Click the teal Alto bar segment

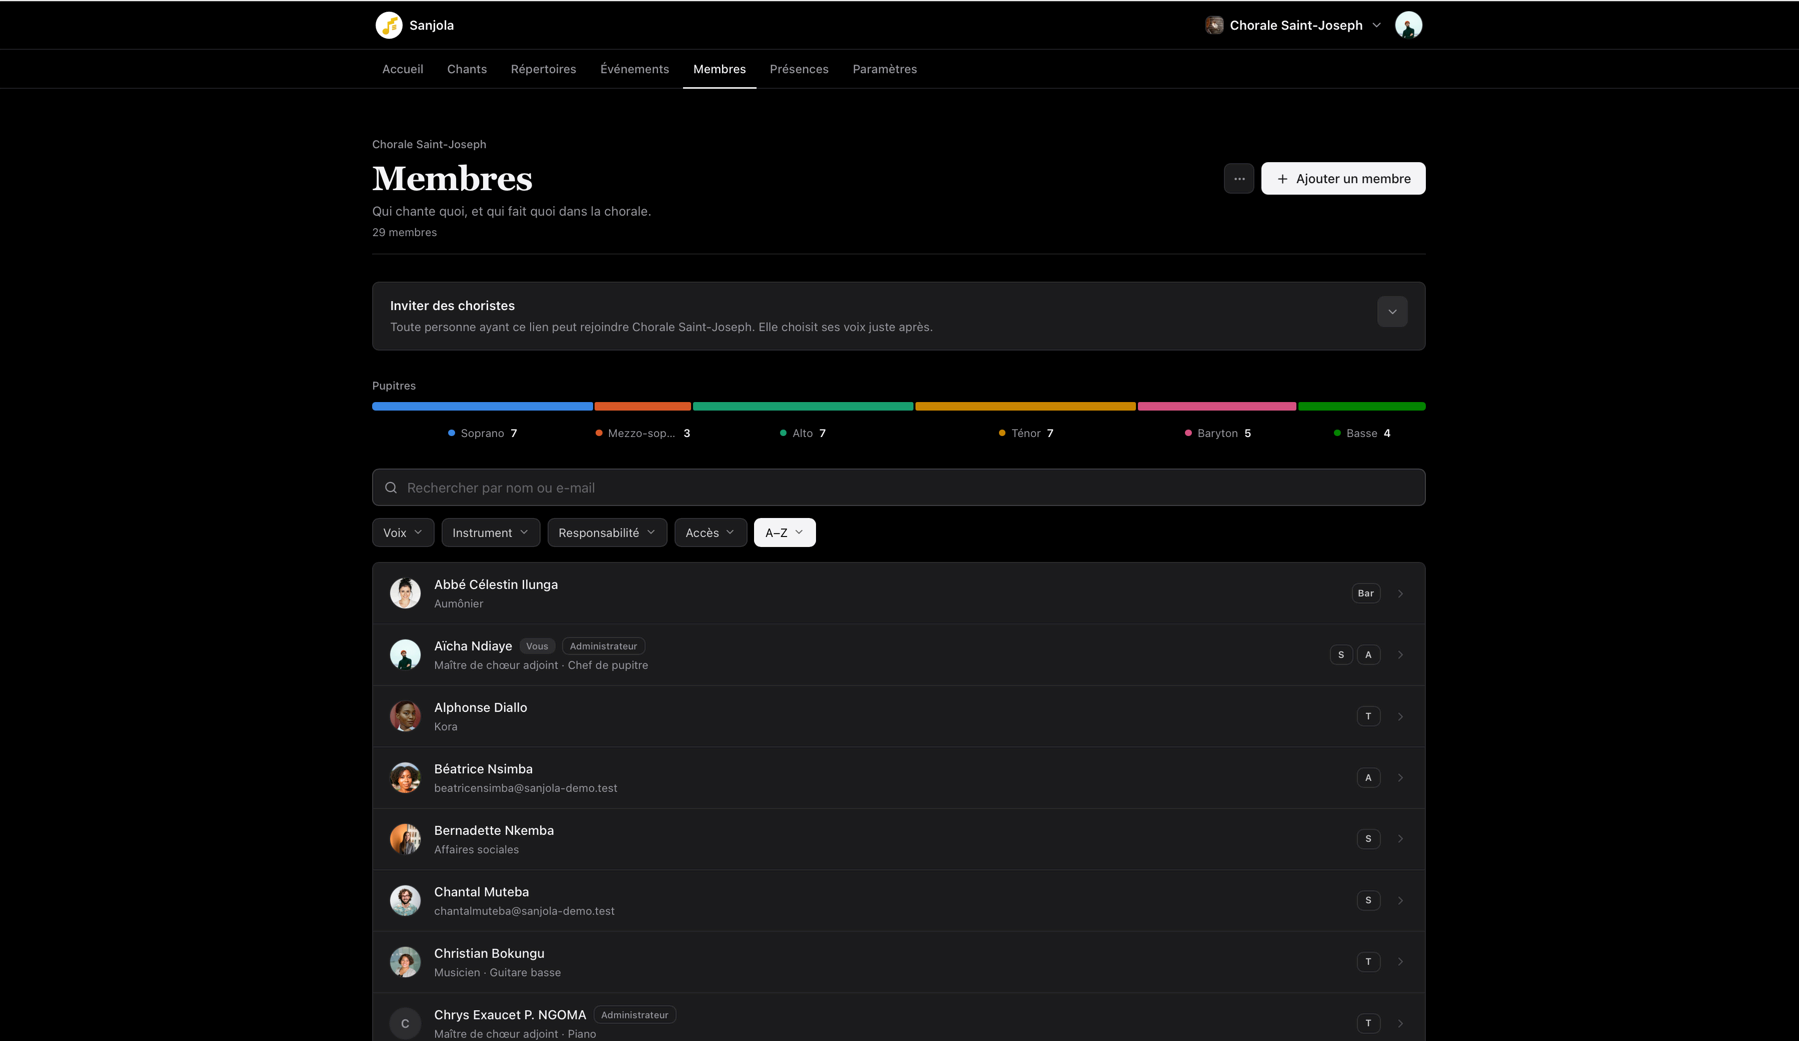(803, 407)
